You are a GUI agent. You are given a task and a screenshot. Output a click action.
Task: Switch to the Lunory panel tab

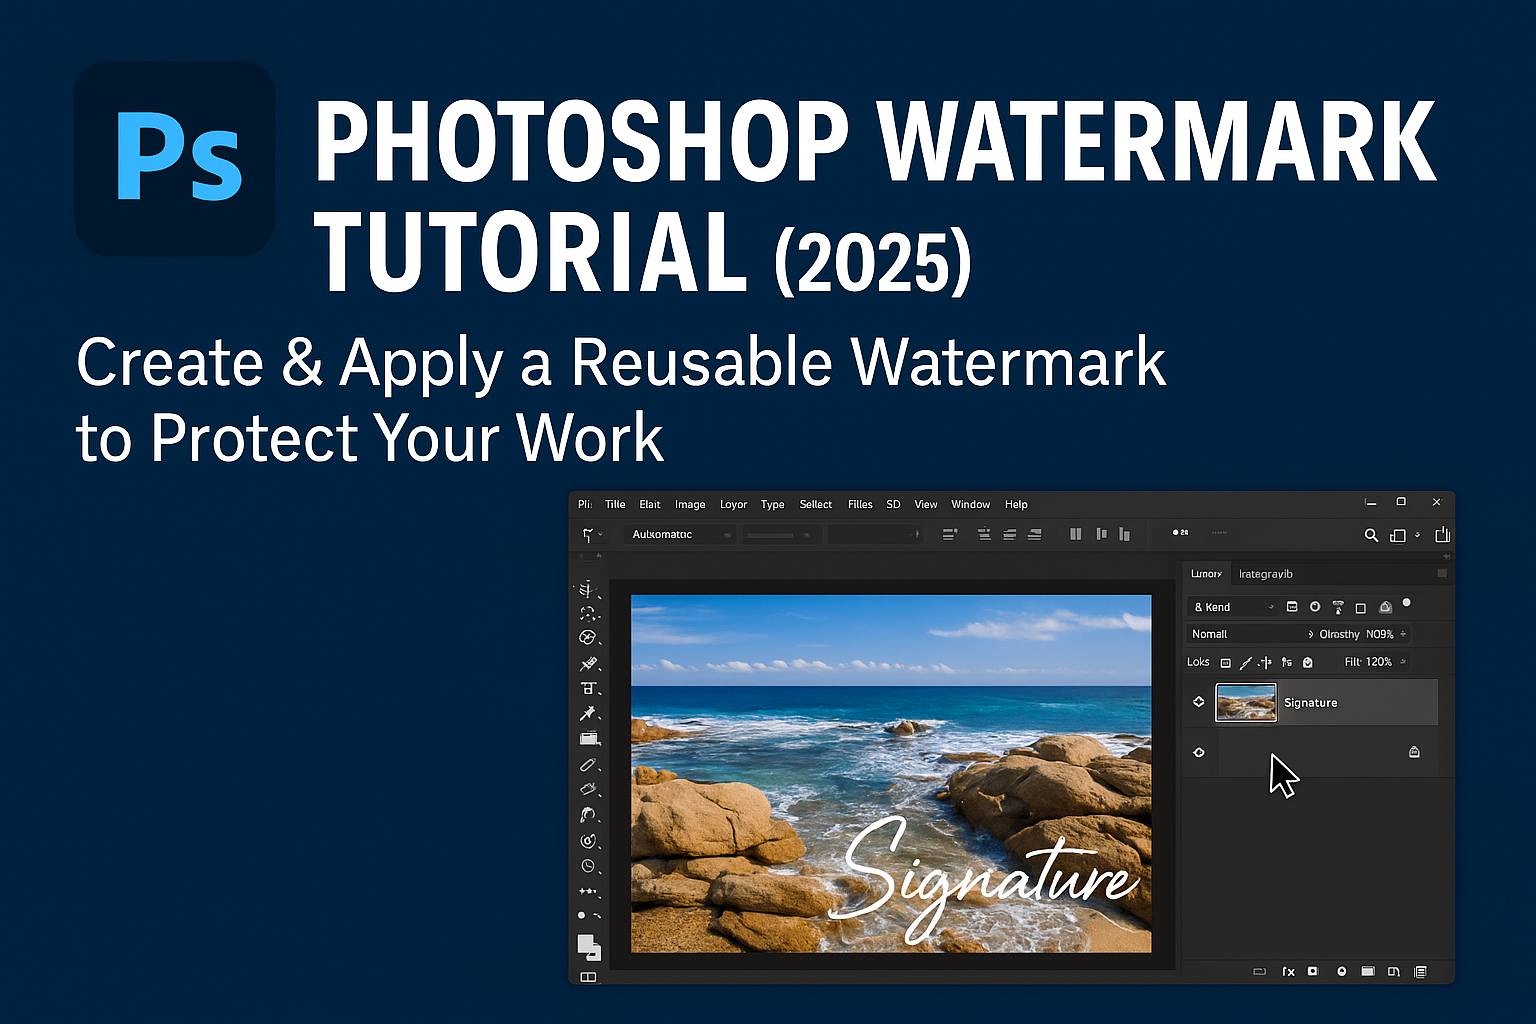point(1206,574)
